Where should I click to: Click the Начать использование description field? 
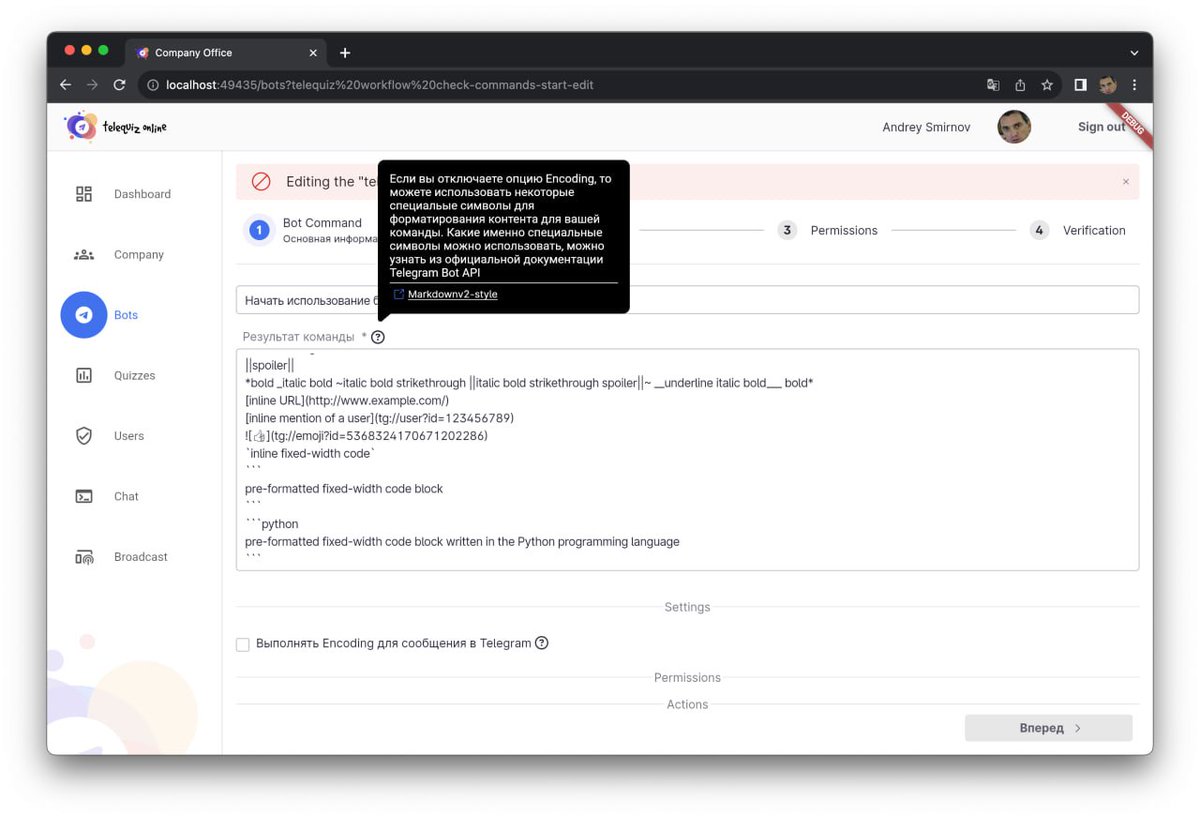(x=687, y=300)
